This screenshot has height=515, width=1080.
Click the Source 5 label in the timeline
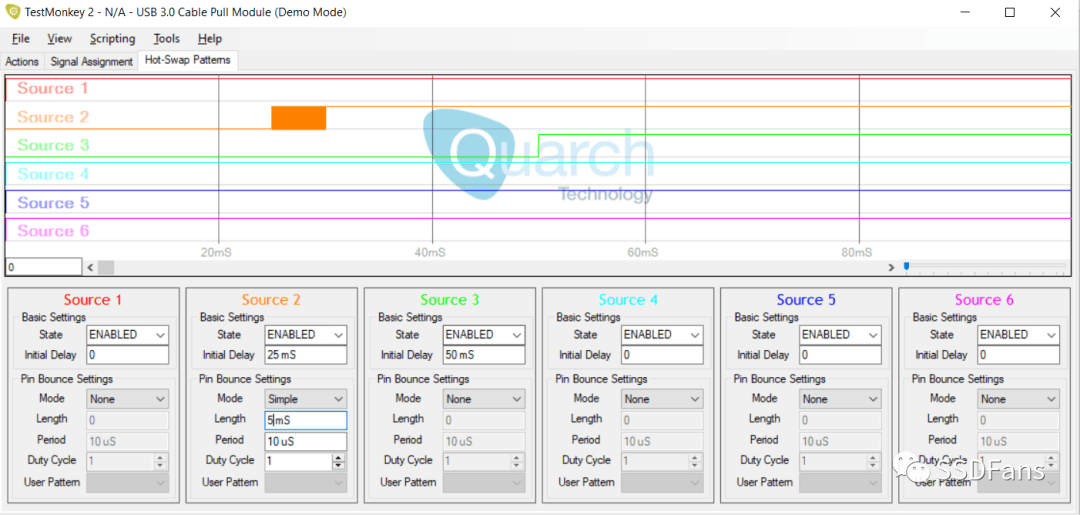coord(54,203)
